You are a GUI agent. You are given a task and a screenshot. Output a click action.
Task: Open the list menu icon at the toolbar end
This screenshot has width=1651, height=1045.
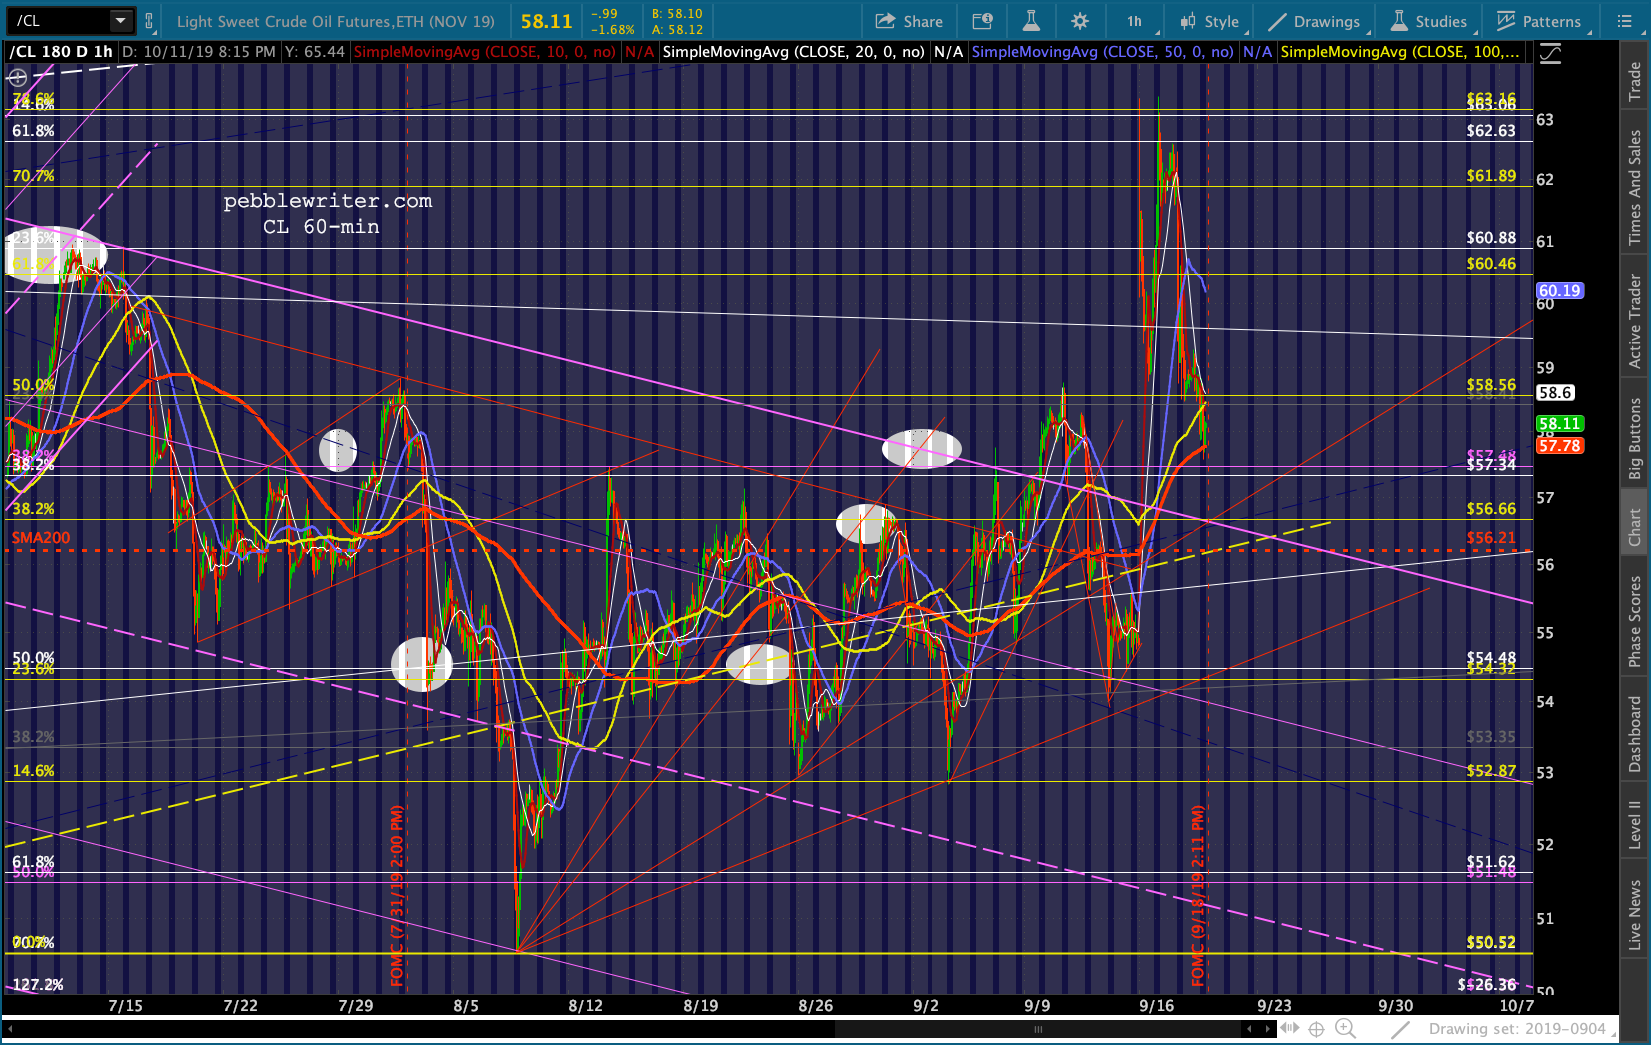(1625, 21)
